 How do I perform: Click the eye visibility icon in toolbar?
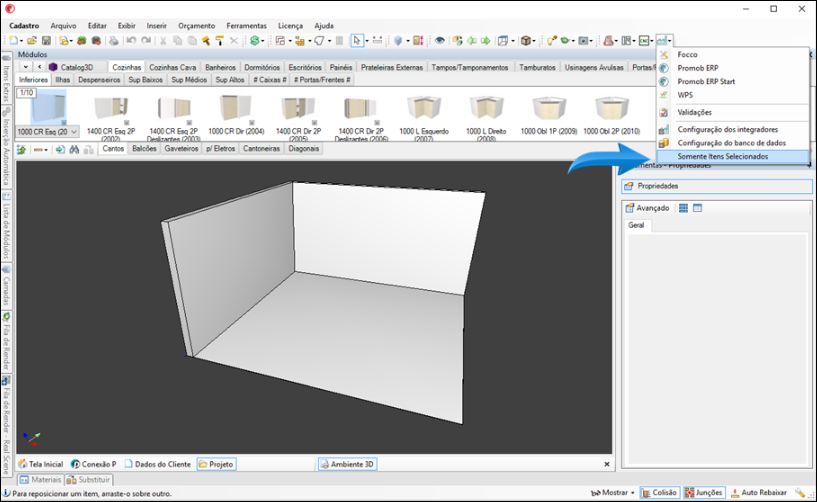pyautogui.click(x=440, y=40)
